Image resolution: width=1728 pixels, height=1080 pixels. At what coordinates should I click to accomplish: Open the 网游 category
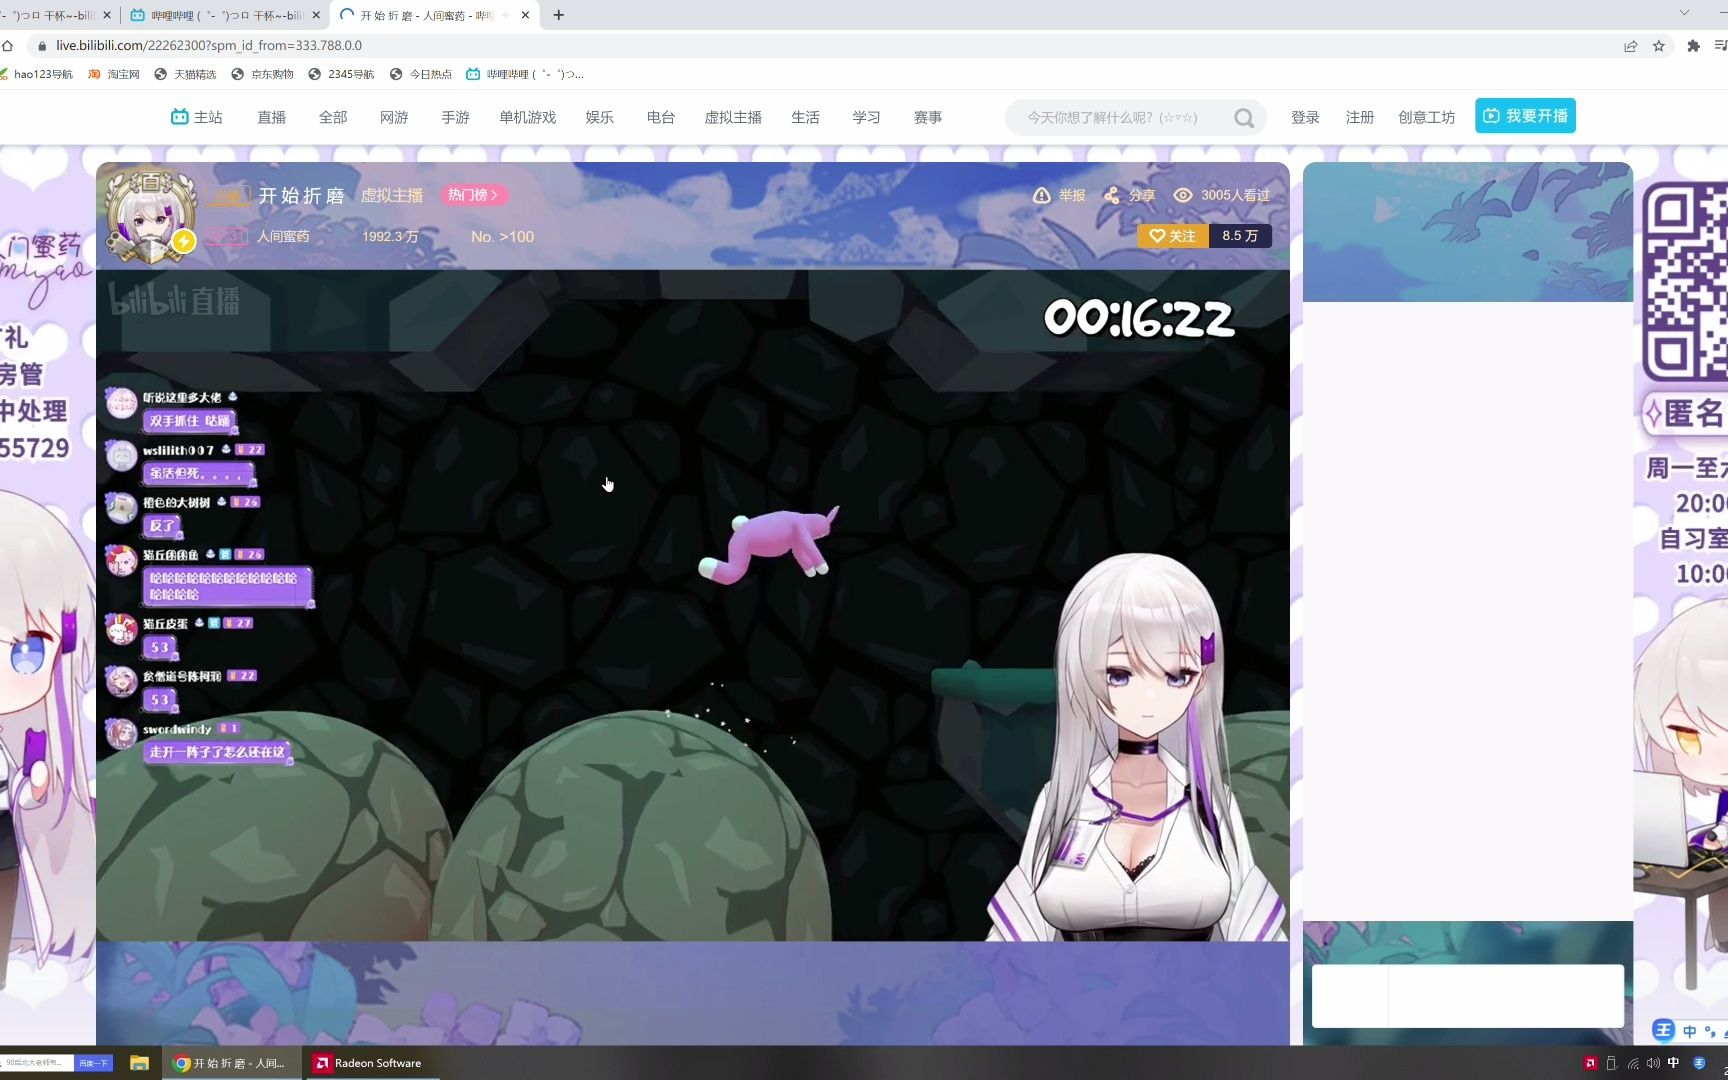(x=394, y=117)
